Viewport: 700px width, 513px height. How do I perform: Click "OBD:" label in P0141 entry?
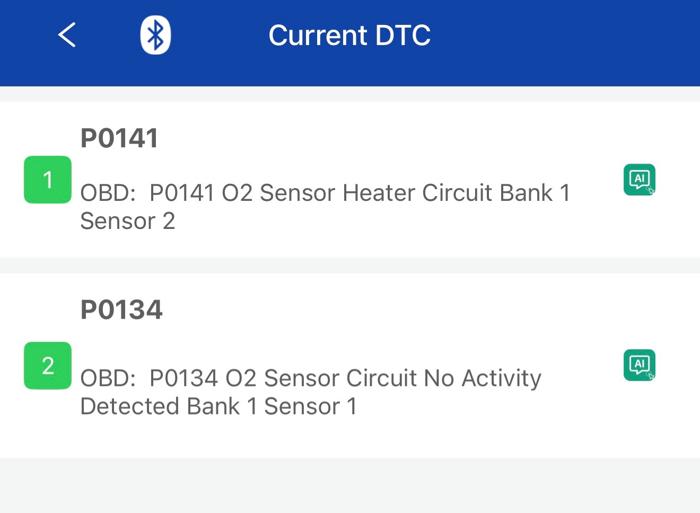[108, 193]
